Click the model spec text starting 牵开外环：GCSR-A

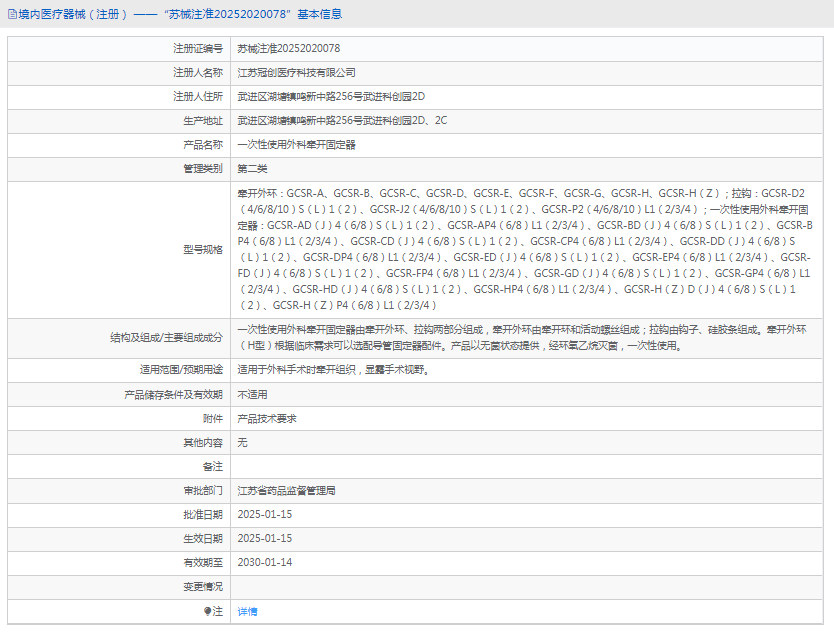point(525,249)
